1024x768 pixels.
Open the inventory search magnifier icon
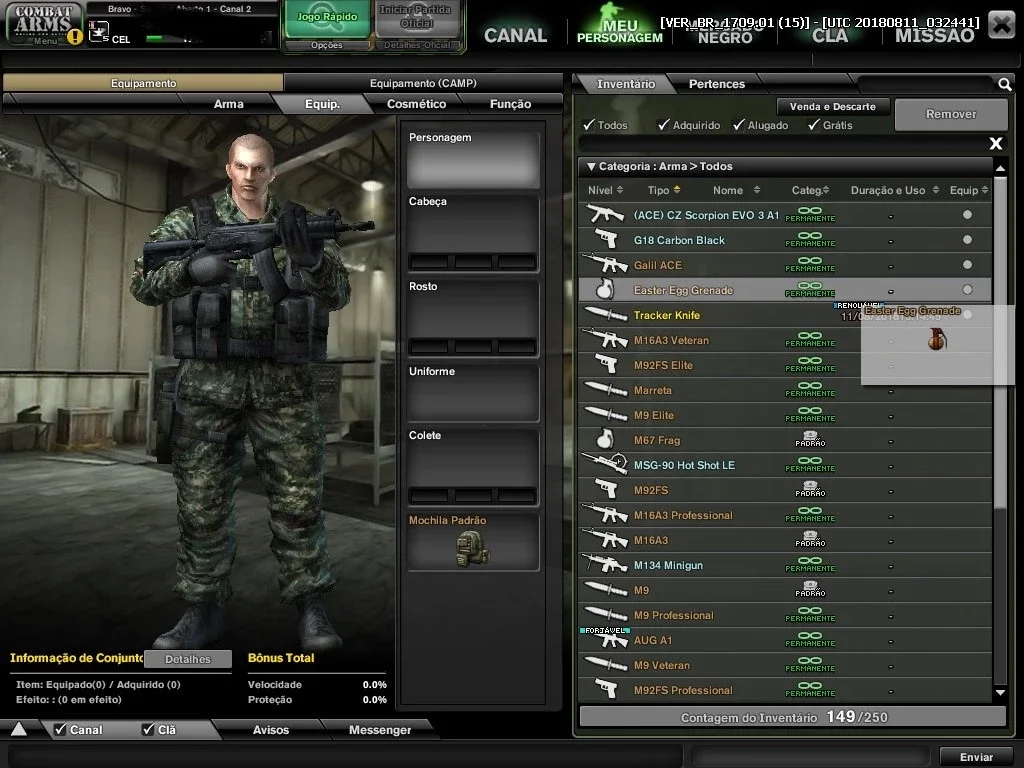(1004, 84)
